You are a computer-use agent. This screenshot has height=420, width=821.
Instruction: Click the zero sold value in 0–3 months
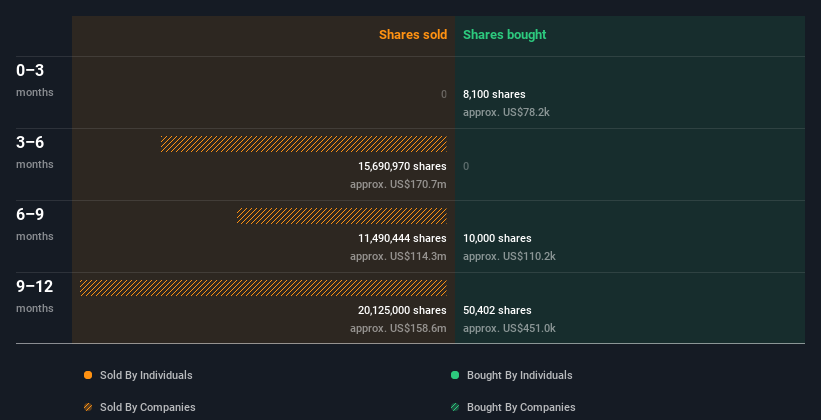[x=444, y=94]
